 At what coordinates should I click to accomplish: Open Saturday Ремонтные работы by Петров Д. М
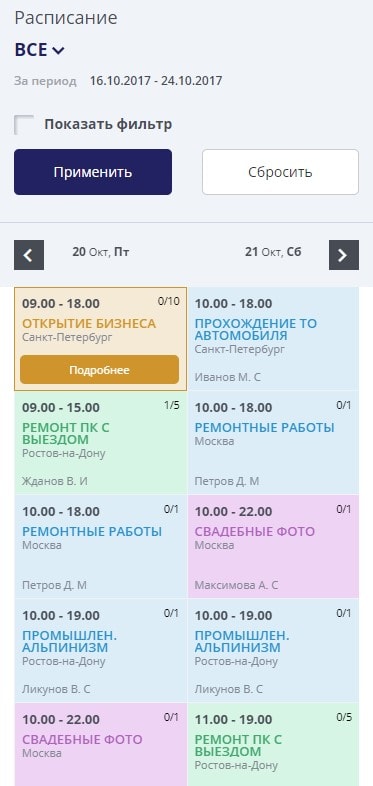click(274, 443)
